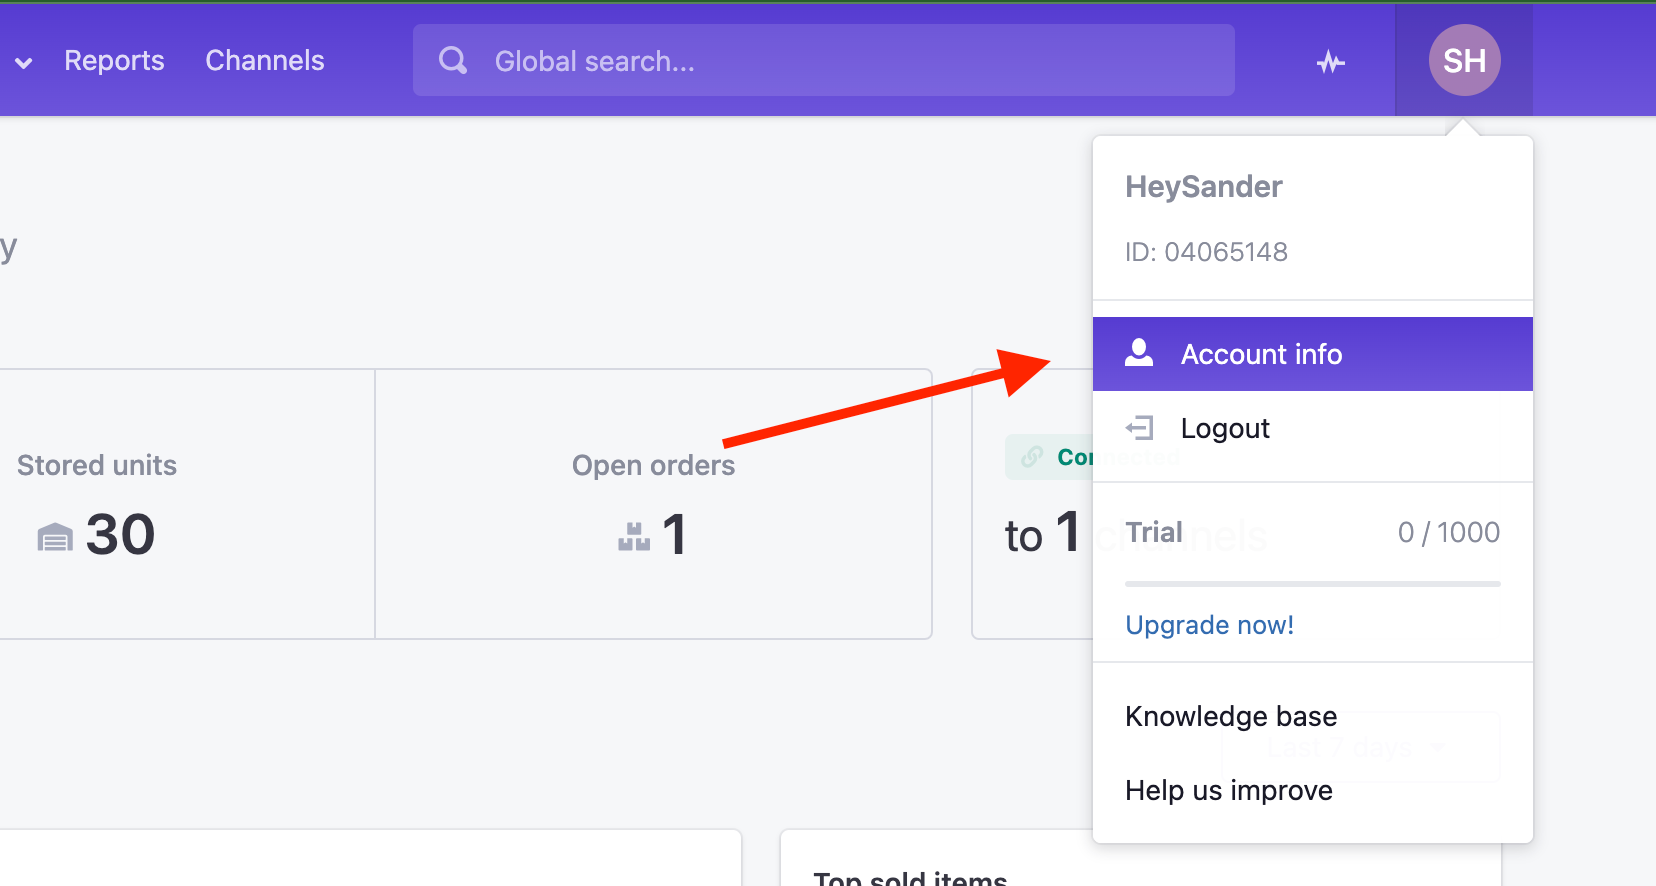This screenshot has width=1656, height=886.
Task: Open the Channels menu
Action: click(265, 61)
